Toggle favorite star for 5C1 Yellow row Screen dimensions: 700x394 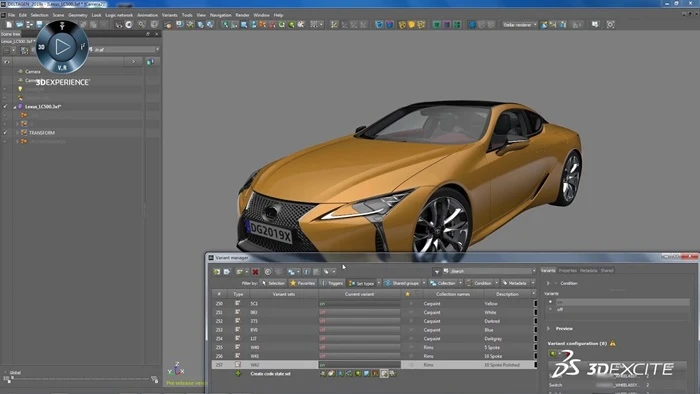coord(411,303)
